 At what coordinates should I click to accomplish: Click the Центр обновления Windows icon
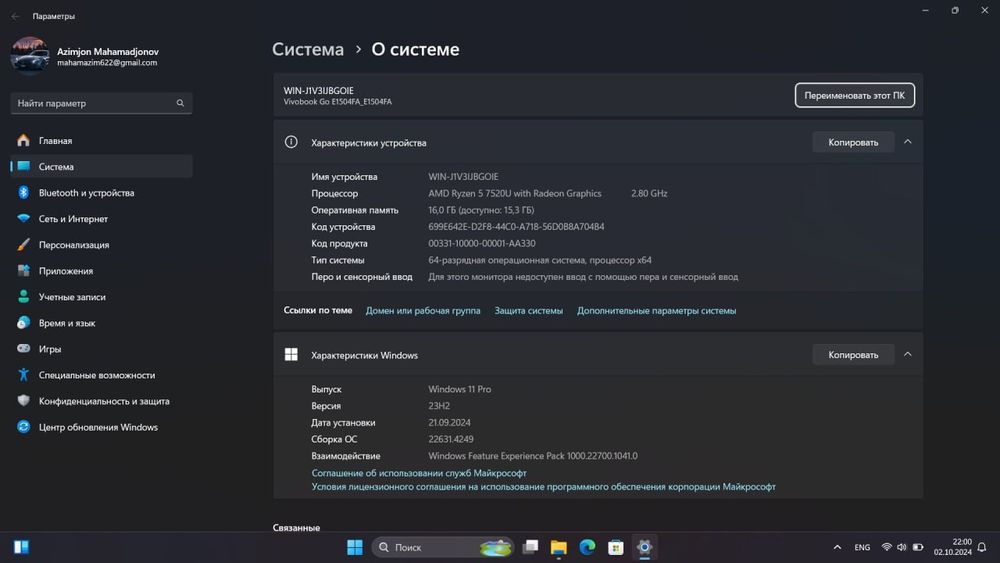coord(24,427)
